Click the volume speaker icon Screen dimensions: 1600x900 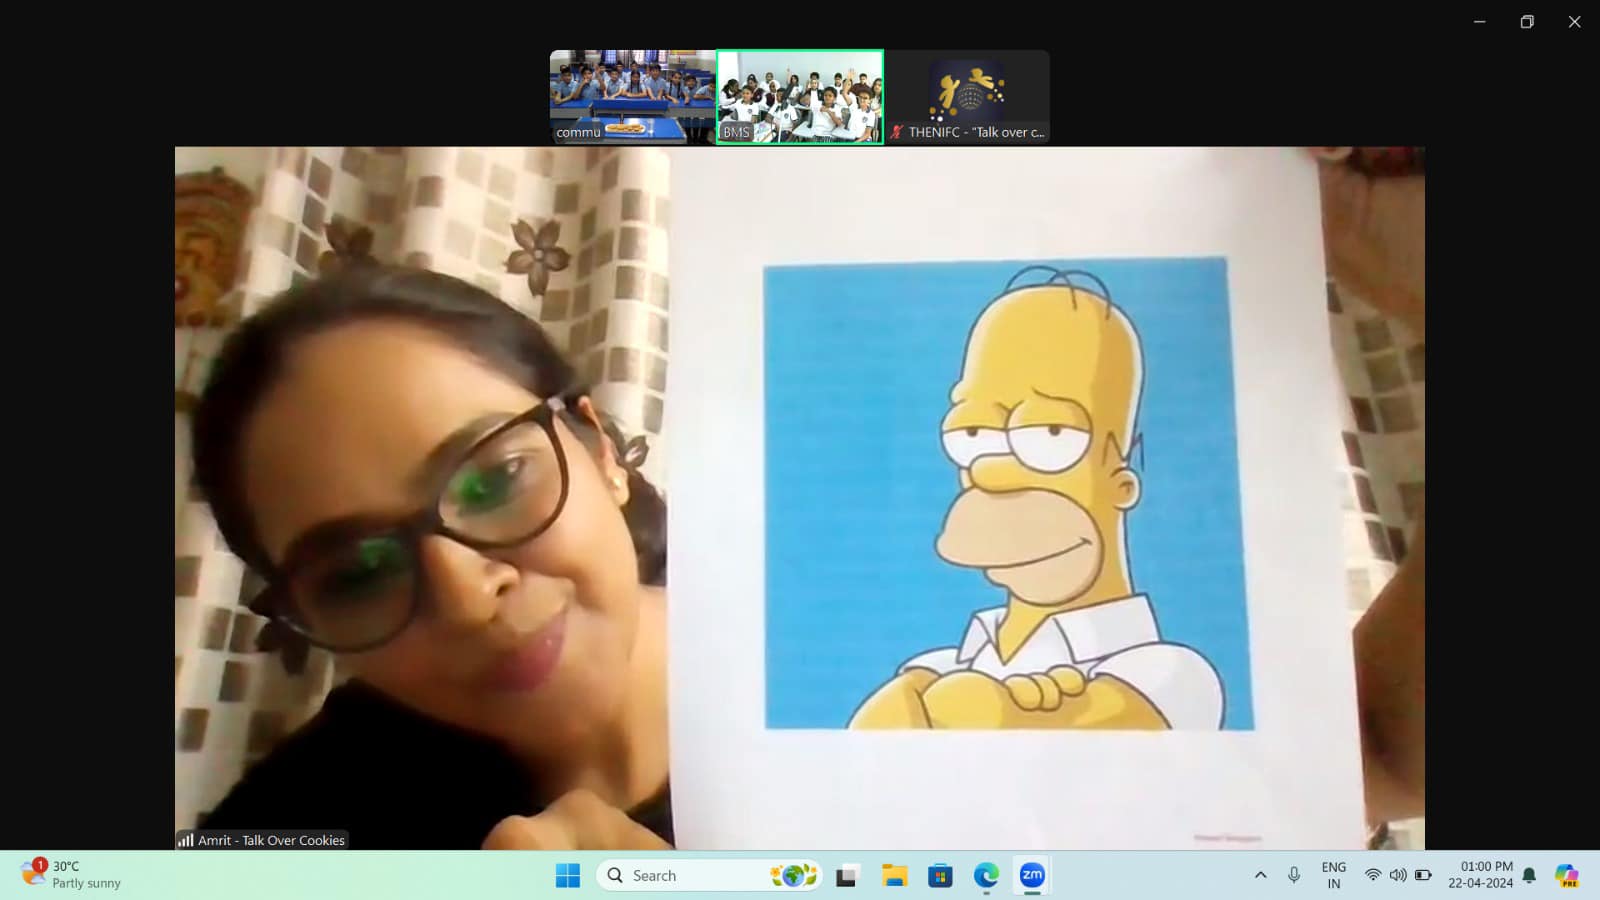point(1398,876)
